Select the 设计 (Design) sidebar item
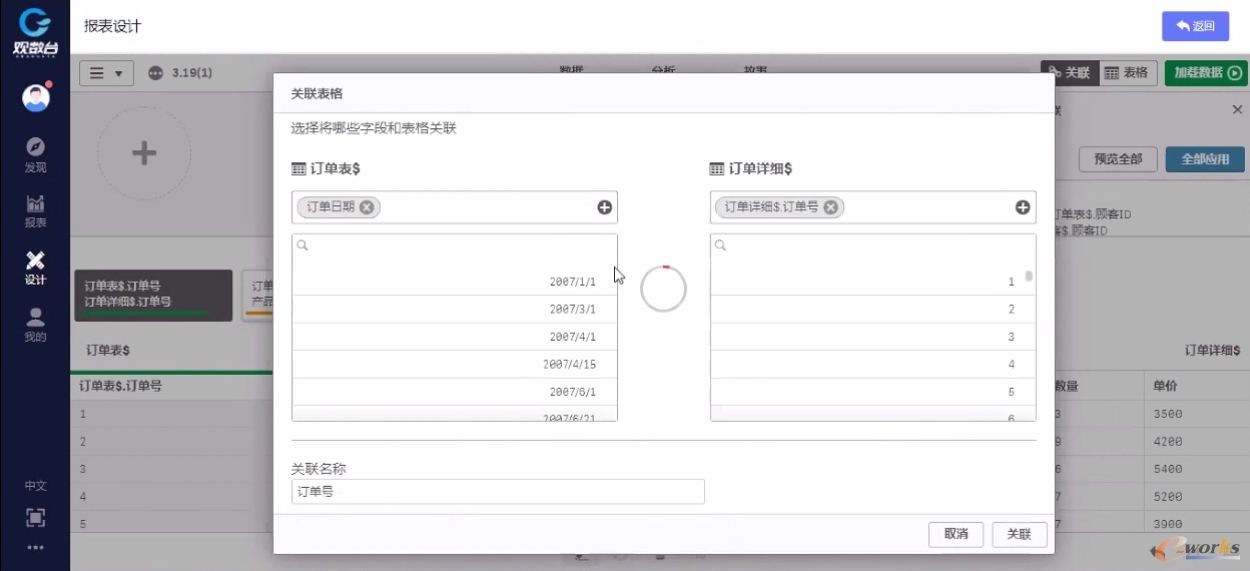1250x571 pixels. click(35, 268)
